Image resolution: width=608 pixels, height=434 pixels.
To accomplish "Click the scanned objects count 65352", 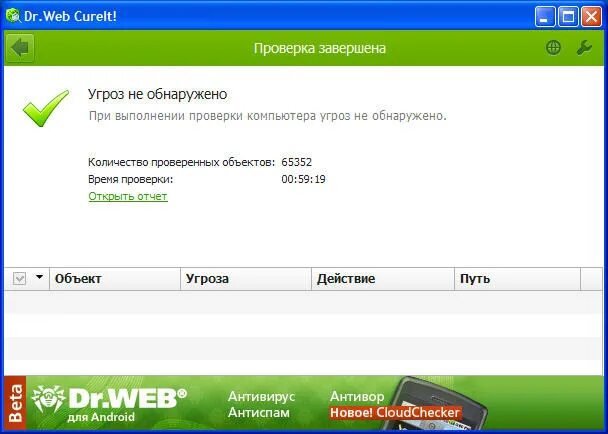I will pos(297,162).
